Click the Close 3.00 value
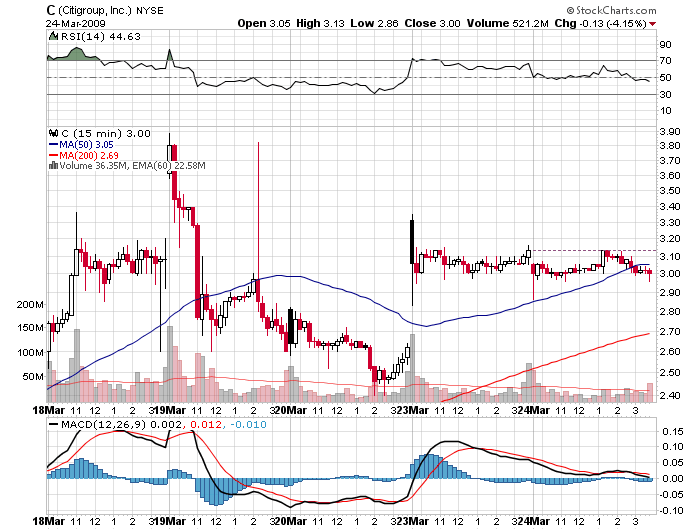The width and height of the screenshot is (700, 530). pyautogui.click(x=432, y=23)
